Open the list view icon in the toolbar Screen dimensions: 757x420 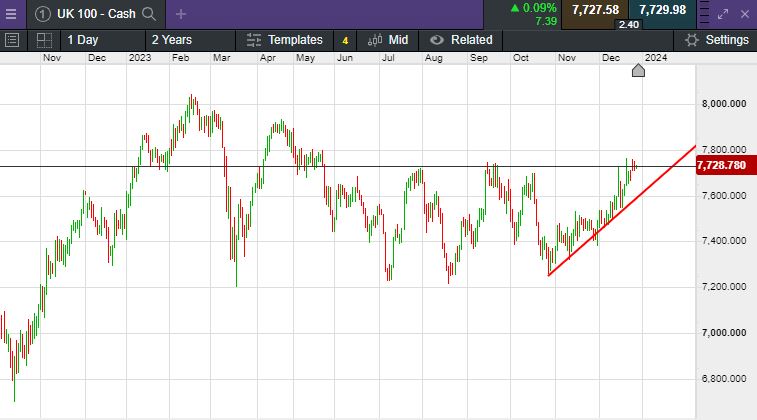click(12, 40)
